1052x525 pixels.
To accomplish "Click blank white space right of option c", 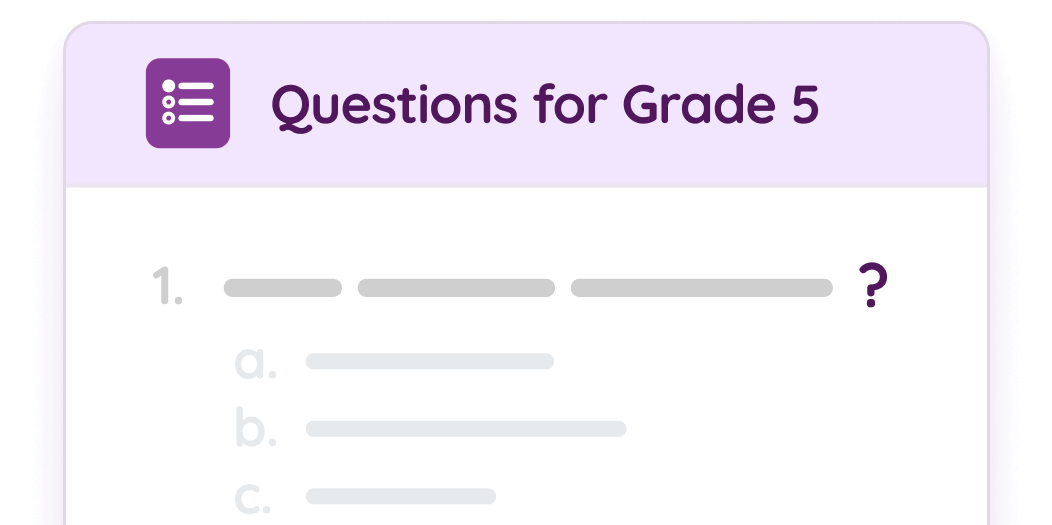I will (x=750, y=496).
